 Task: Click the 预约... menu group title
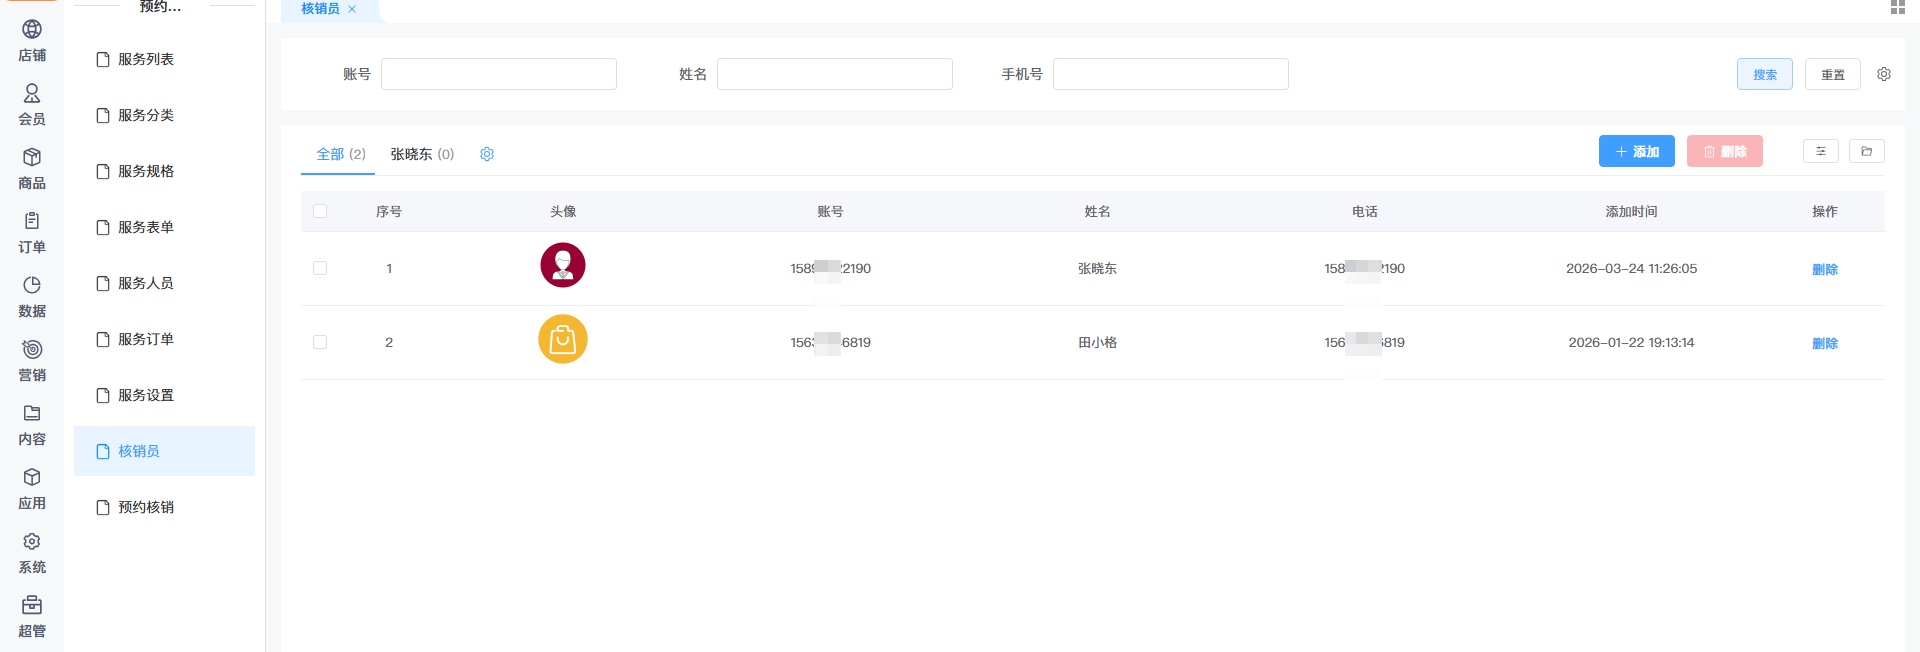[161, 6]
